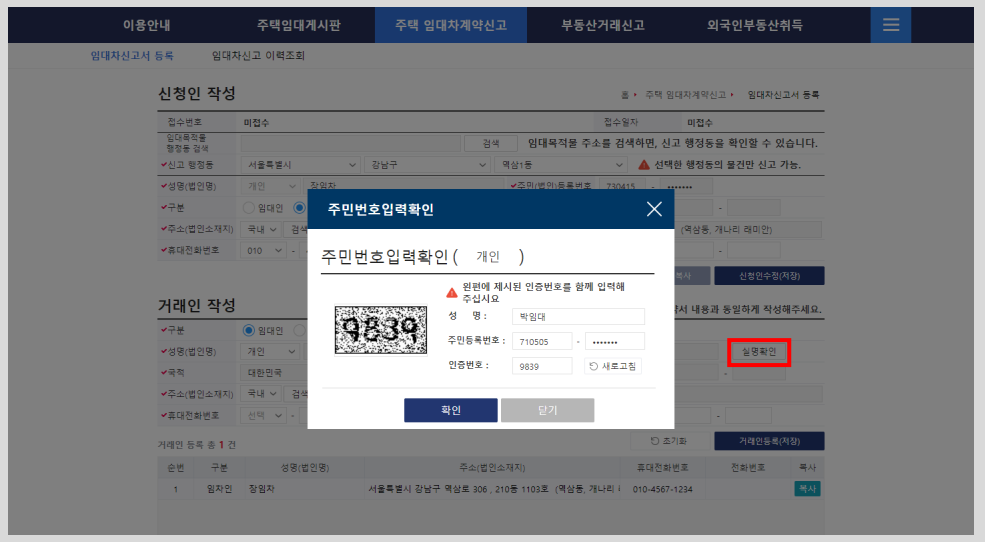This screenshot has width=985, height=542.
Task: Click the 010-4567-1234 phone cell
Action: [662, 489]
